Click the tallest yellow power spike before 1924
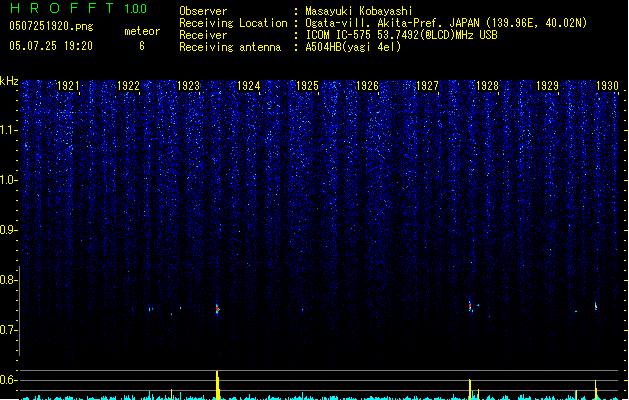This screenshot has width=629, height=400. point(217,385)
